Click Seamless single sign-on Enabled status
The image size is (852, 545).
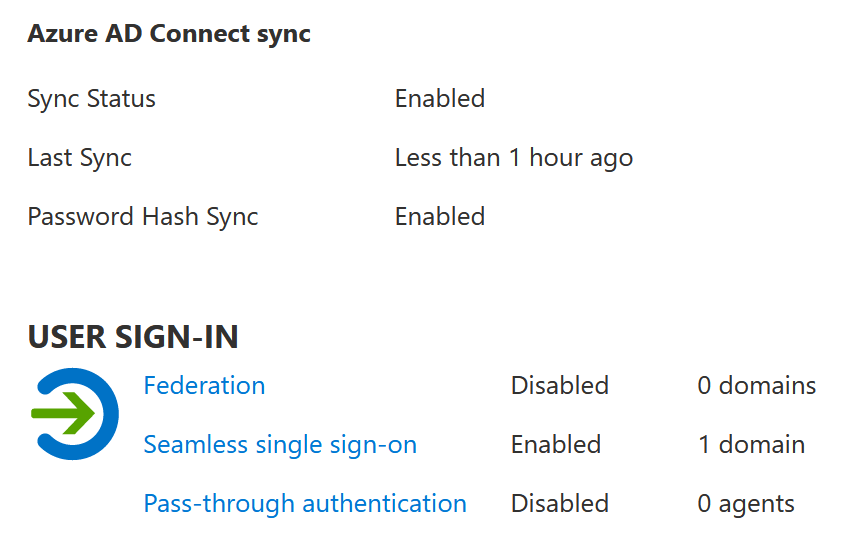pyautogui.click(x=556, y=445)
